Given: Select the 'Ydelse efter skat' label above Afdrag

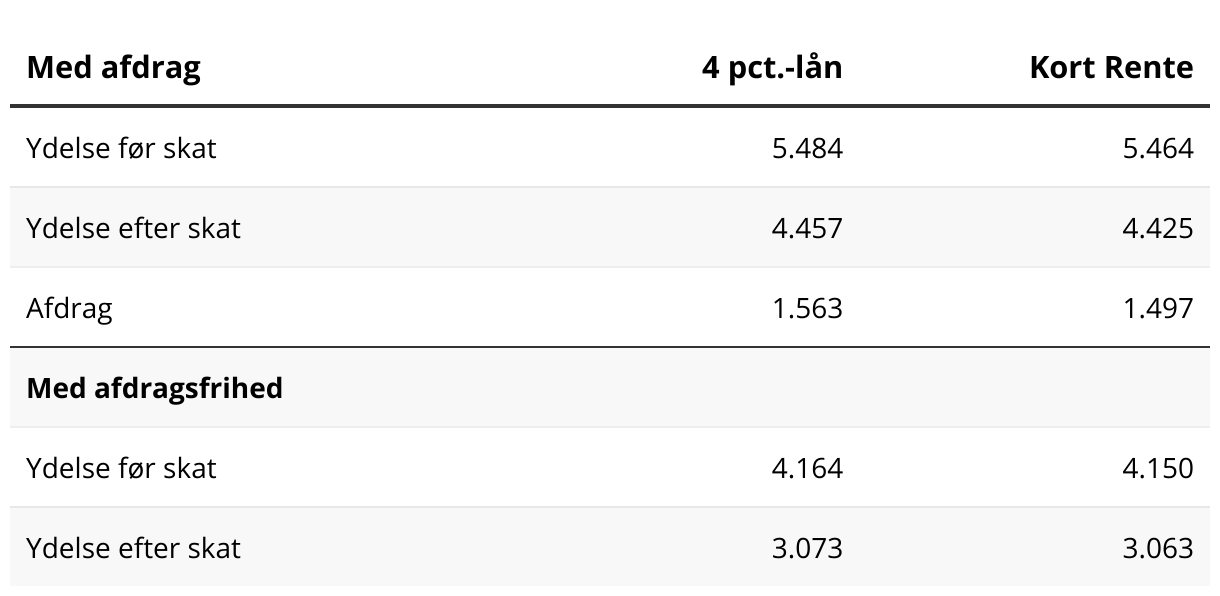Looking at the screenshot, I should (133, 228).
